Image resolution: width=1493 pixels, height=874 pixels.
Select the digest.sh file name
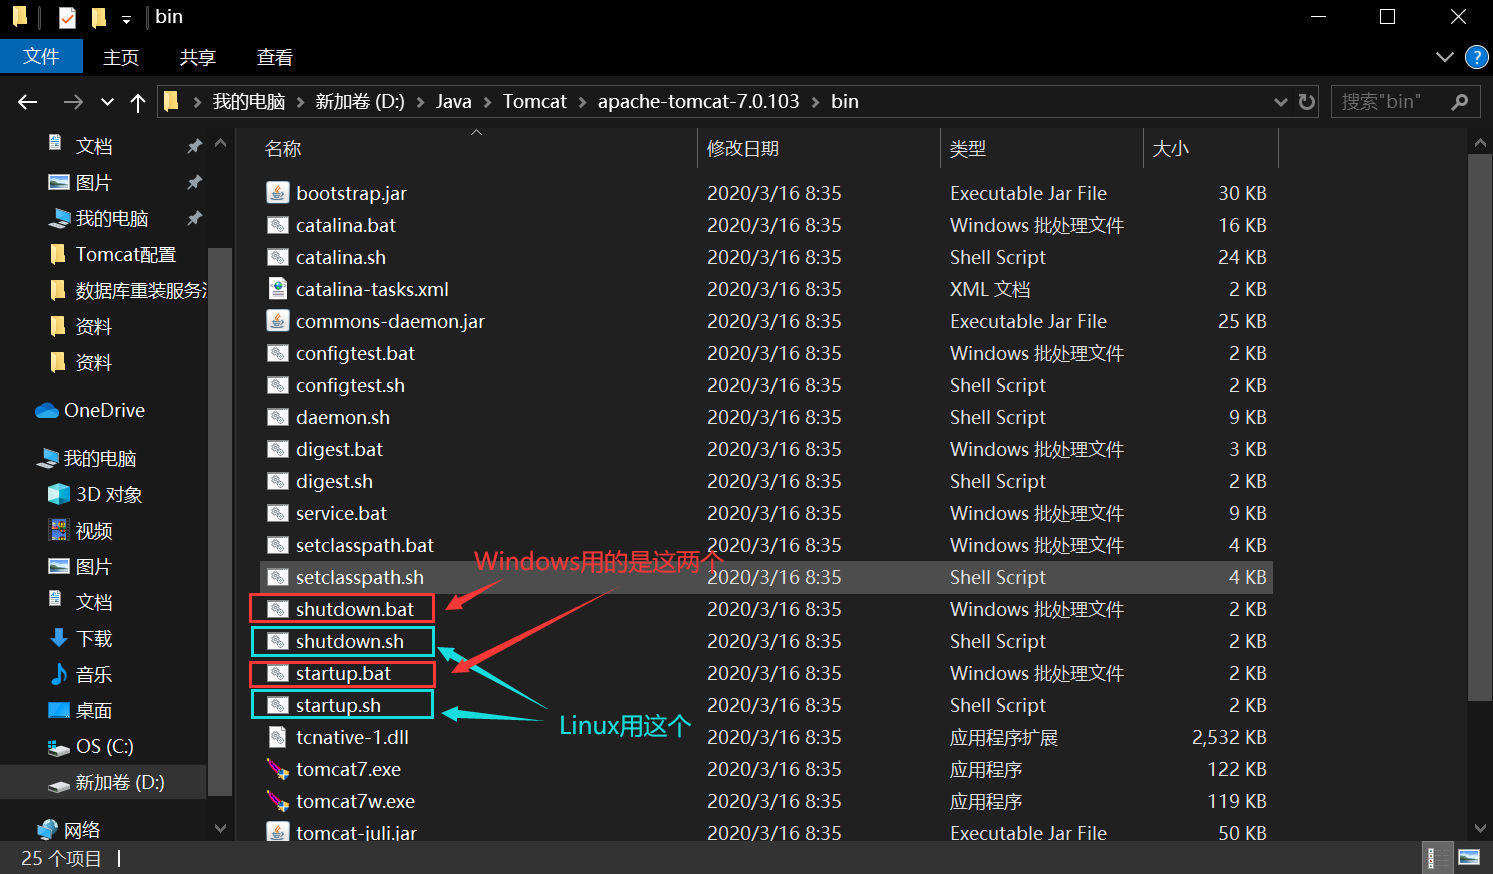[x=334, y=482]
